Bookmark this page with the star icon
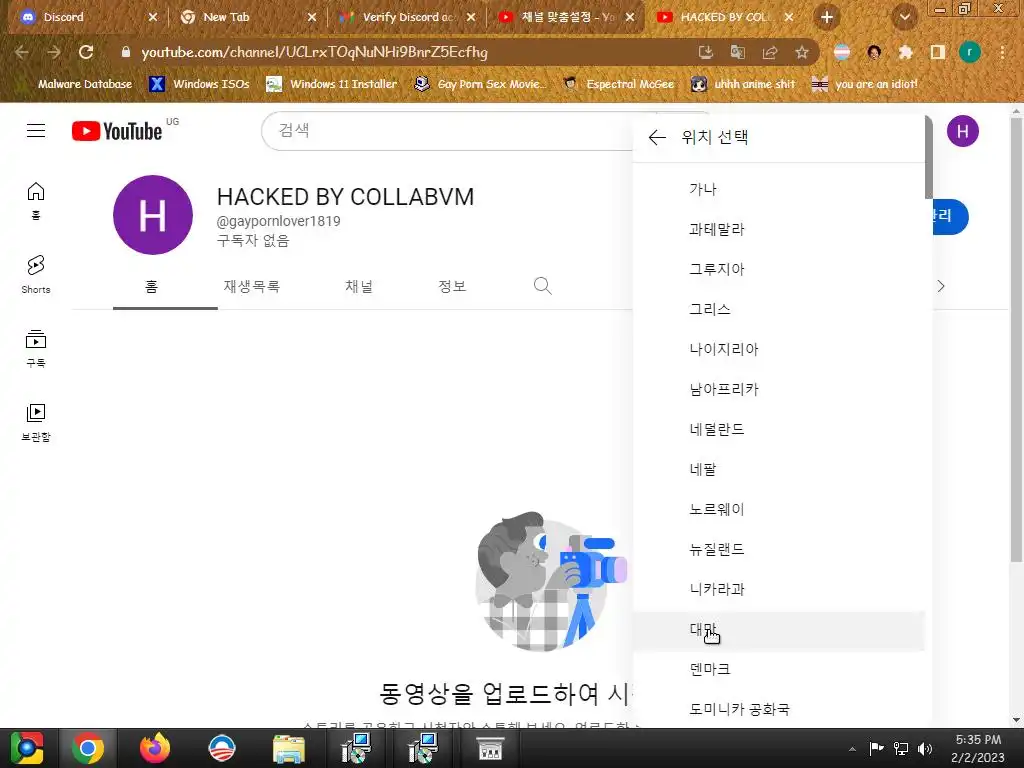This screenshot has height=768, width=1024. point(802,52)
